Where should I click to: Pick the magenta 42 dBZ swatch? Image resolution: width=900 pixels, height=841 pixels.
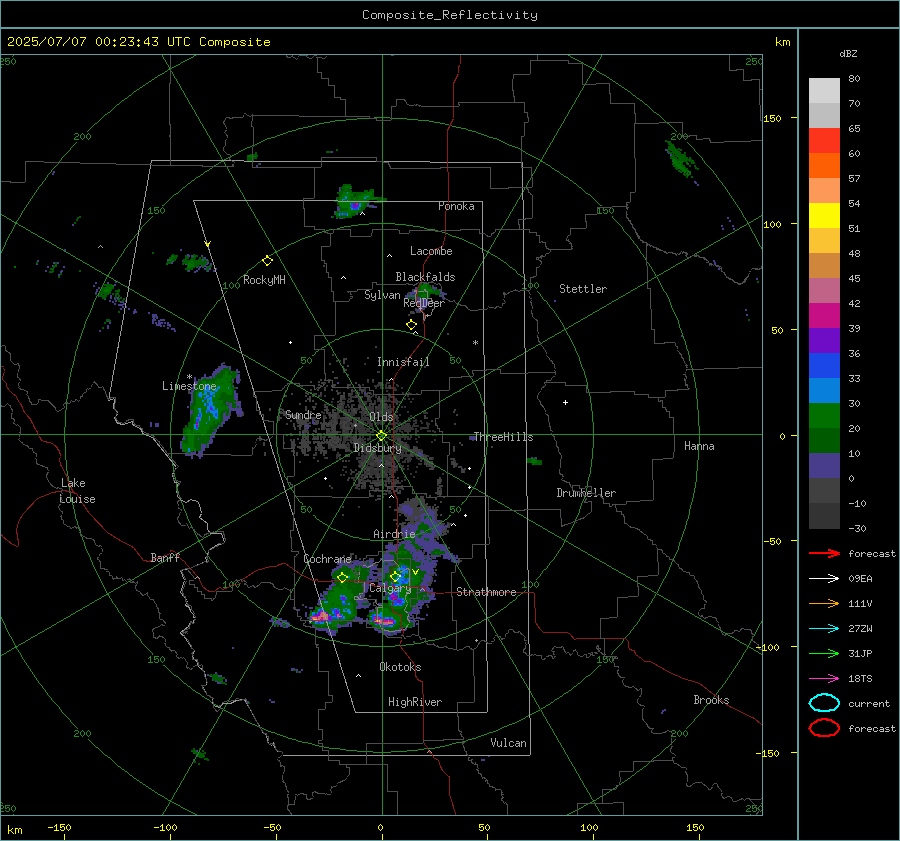click(x=824, y=316)
